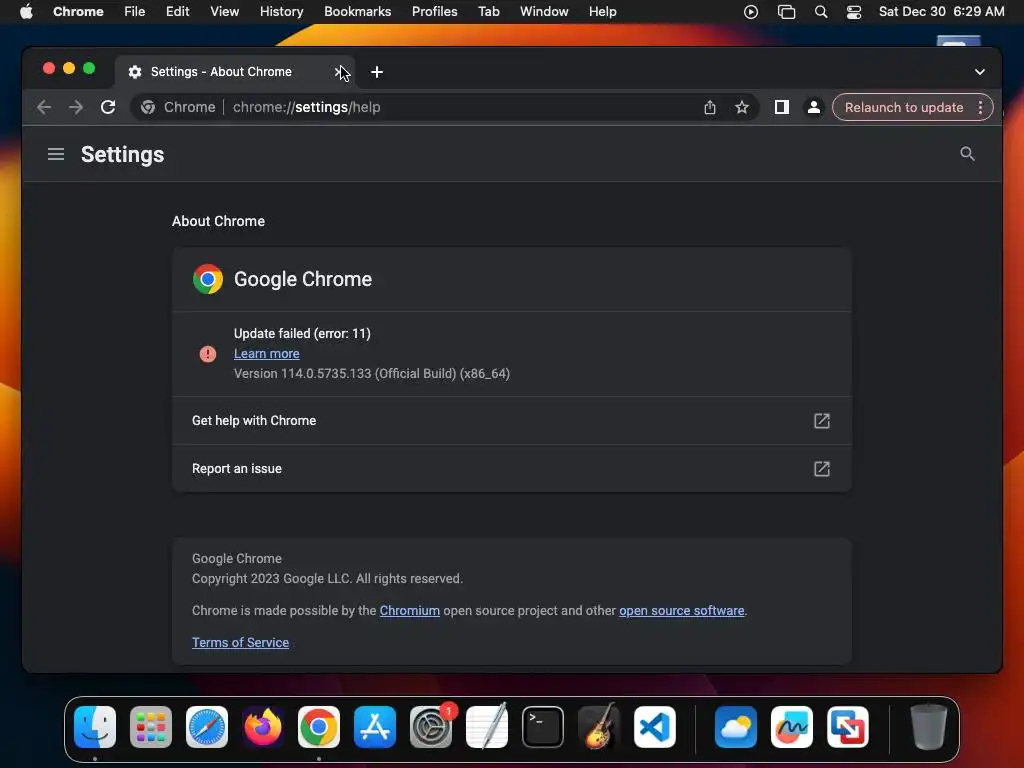The width and height of the screenshot is (1024, 768).
Task: Open the Chromium link
Action: (409, 611)
